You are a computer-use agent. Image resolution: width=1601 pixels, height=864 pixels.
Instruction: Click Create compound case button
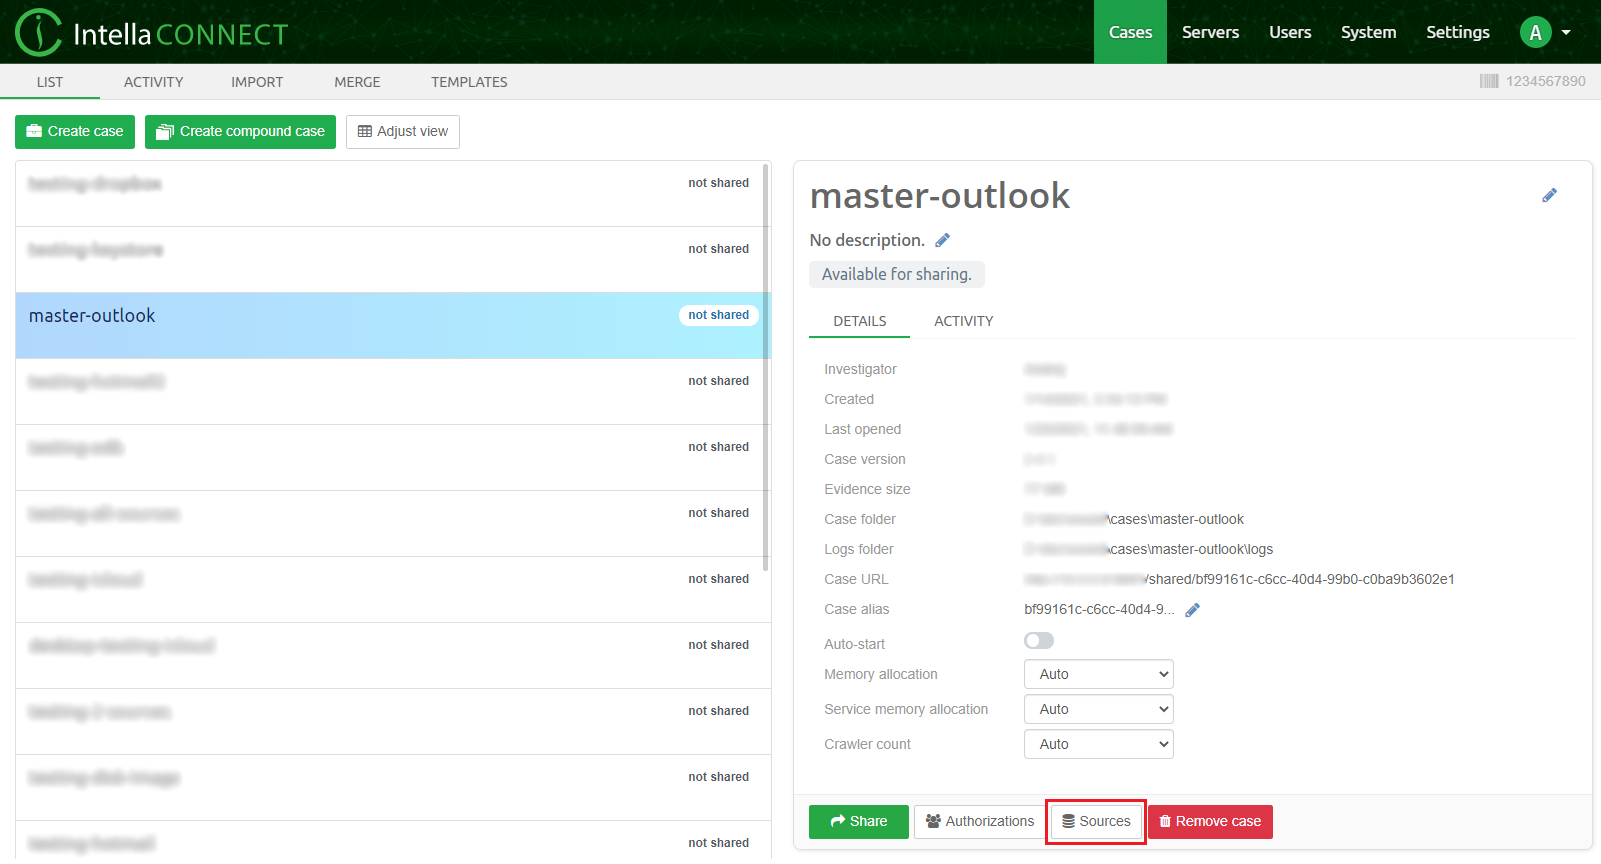[240, 132]
